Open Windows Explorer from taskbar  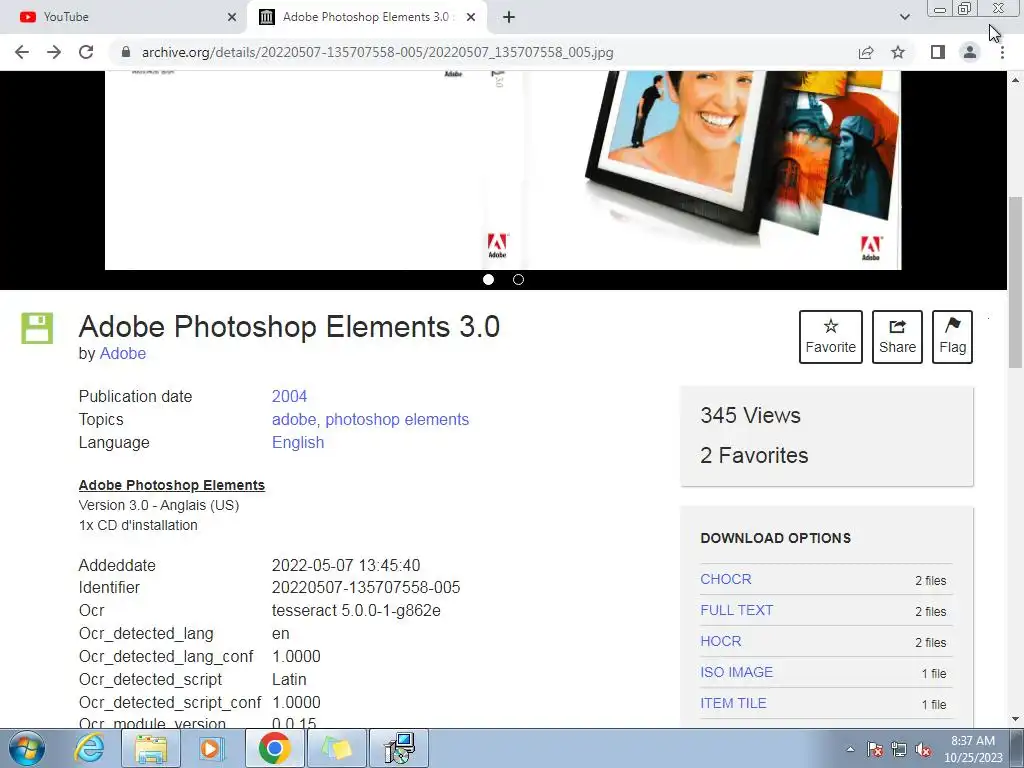click(x=150, y=748)
